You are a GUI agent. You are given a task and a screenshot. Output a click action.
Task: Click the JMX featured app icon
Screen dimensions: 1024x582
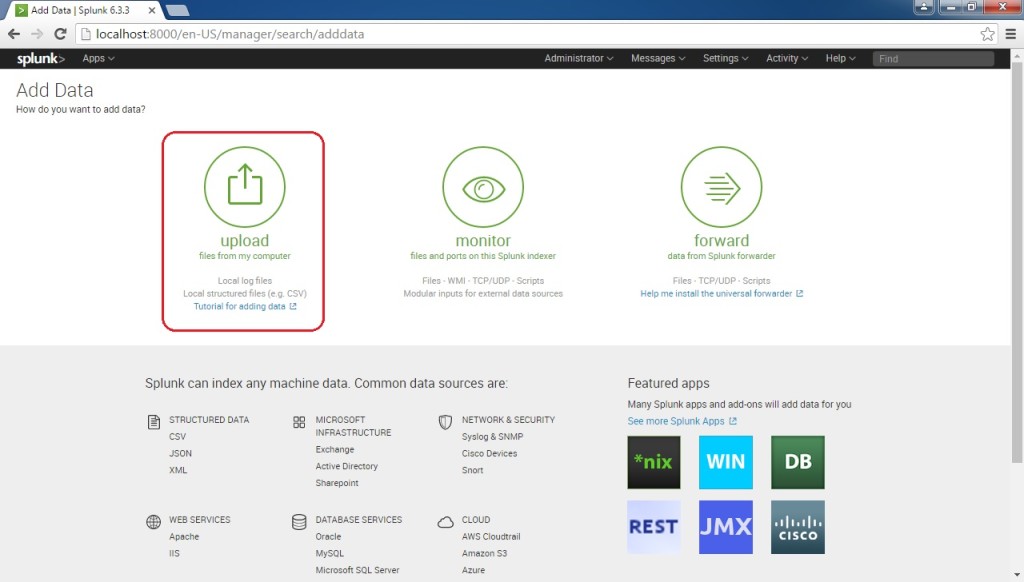725,527
